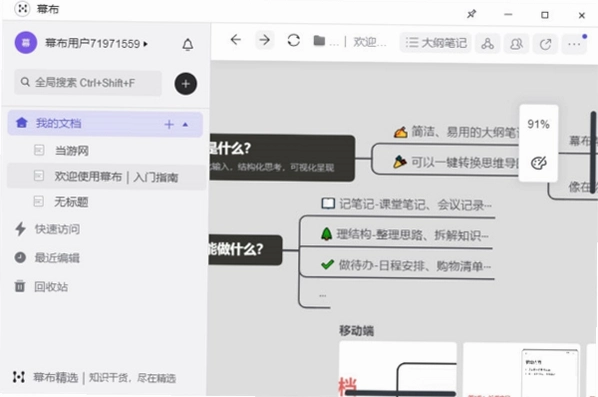
Task: Click the global search field
Action: (88, 82)
